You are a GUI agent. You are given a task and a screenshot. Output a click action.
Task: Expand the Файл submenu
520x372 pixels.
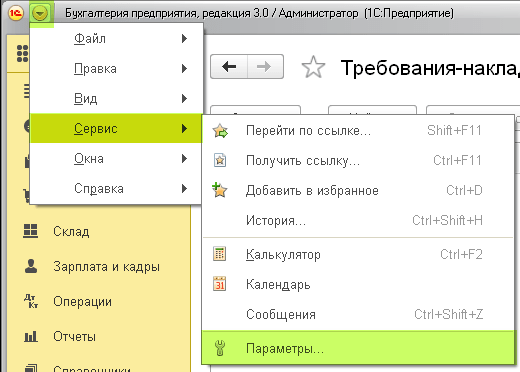tap(116, 39)
